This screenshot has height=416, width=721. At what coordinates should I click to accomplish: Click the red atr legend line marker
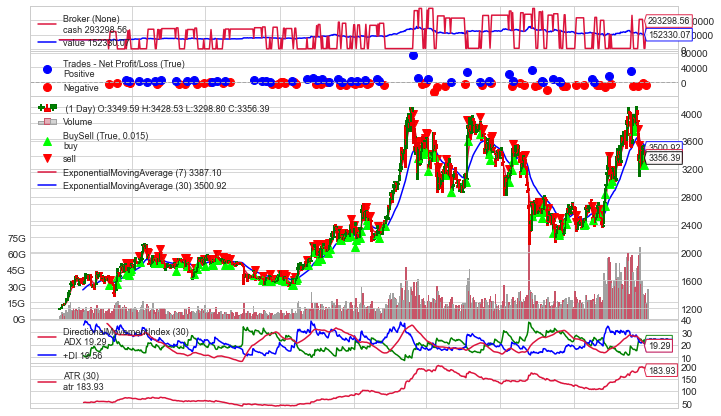[x=47, y=382]
